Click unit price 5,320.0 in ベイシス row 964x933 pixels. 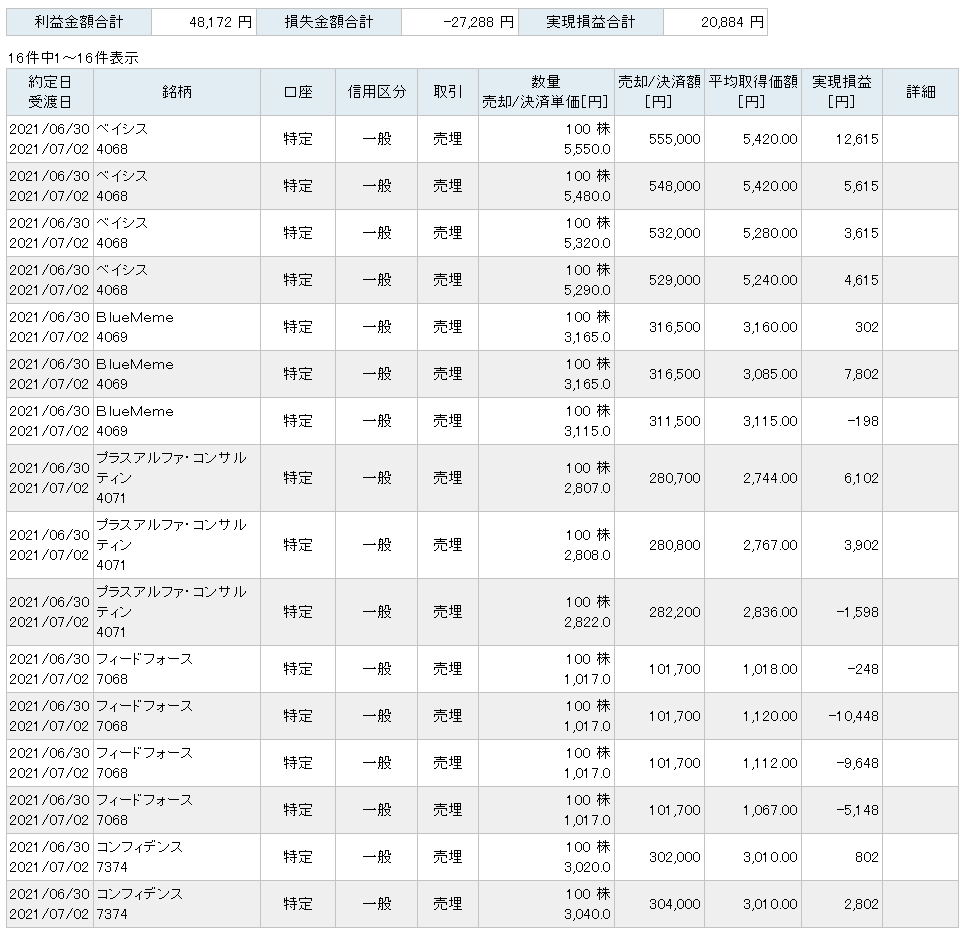pyautogui.click(x=587, y=243)
